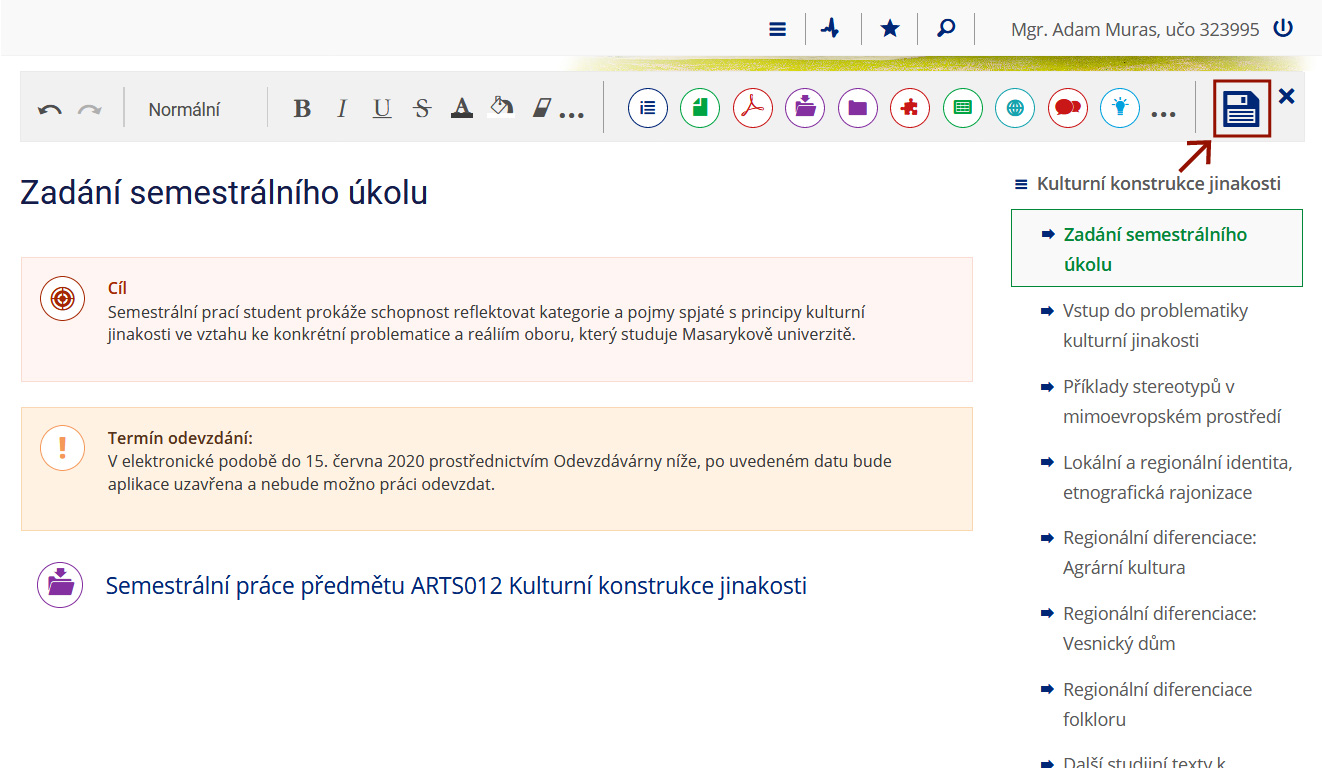1322x768 pixels.
Task: Open the text color picker
Action: [x=461, y=108]
